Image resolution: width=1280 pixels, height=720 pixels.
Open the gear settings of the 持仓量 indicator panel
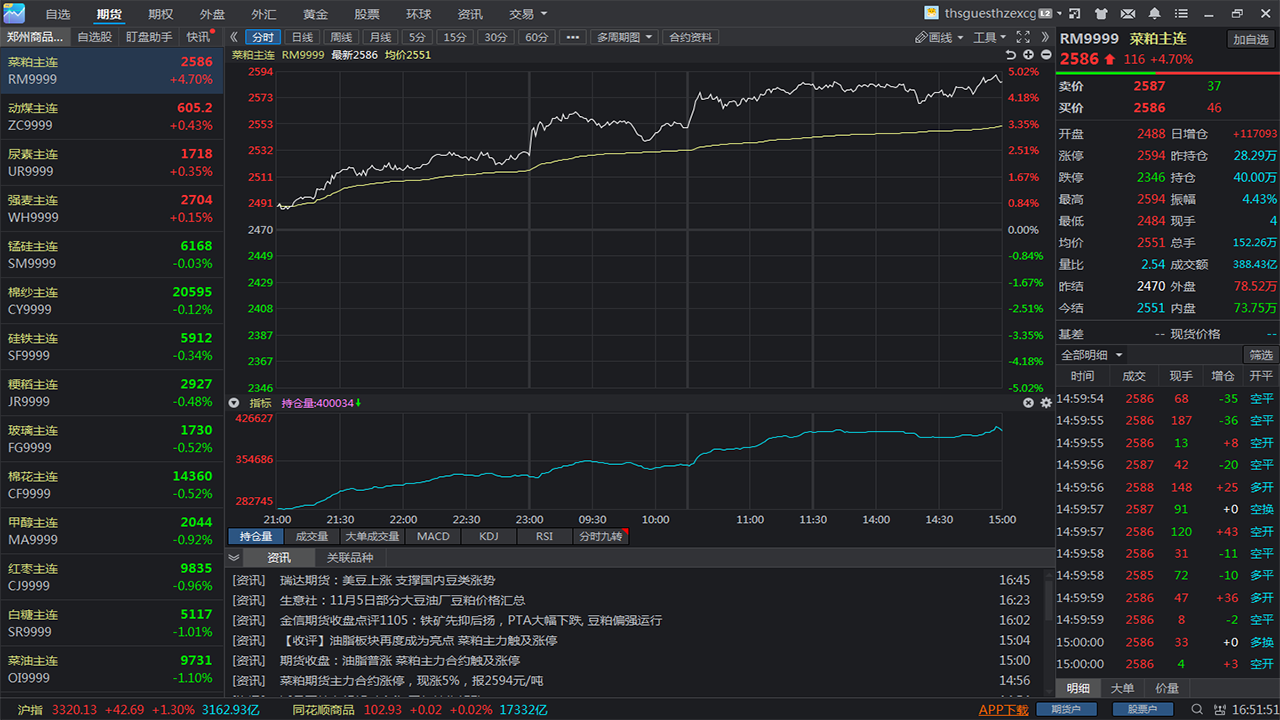pyautogui.click(x=1046, y=403)
